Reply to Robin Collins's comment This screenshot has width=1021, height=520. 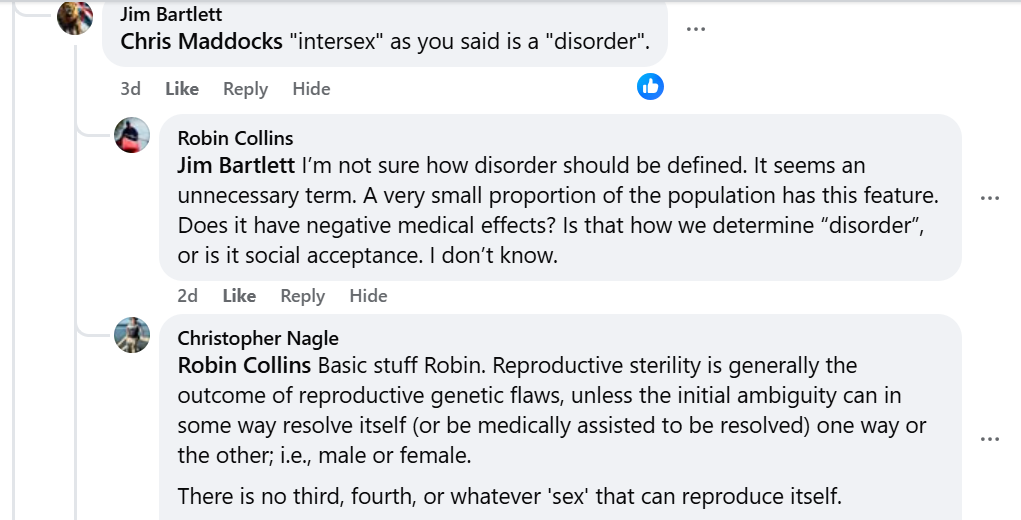click(x=303, y=296)
